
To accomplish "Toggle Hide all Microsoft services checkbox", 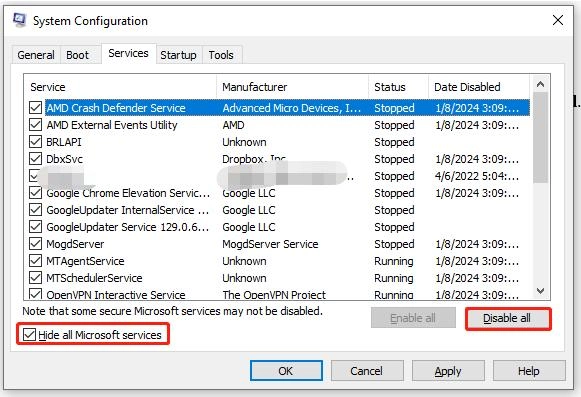I will point(29,335).
